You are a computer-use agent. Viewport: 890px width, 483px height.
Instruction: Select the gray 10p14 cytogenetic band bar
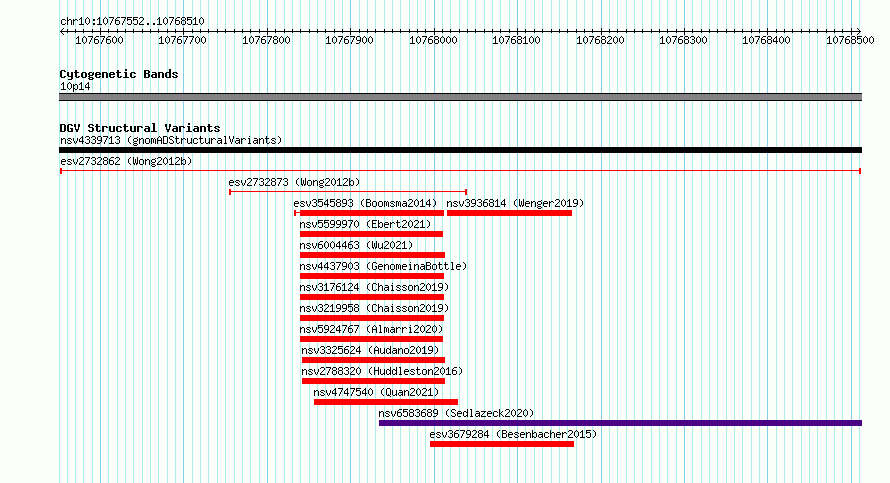(460, 97)
